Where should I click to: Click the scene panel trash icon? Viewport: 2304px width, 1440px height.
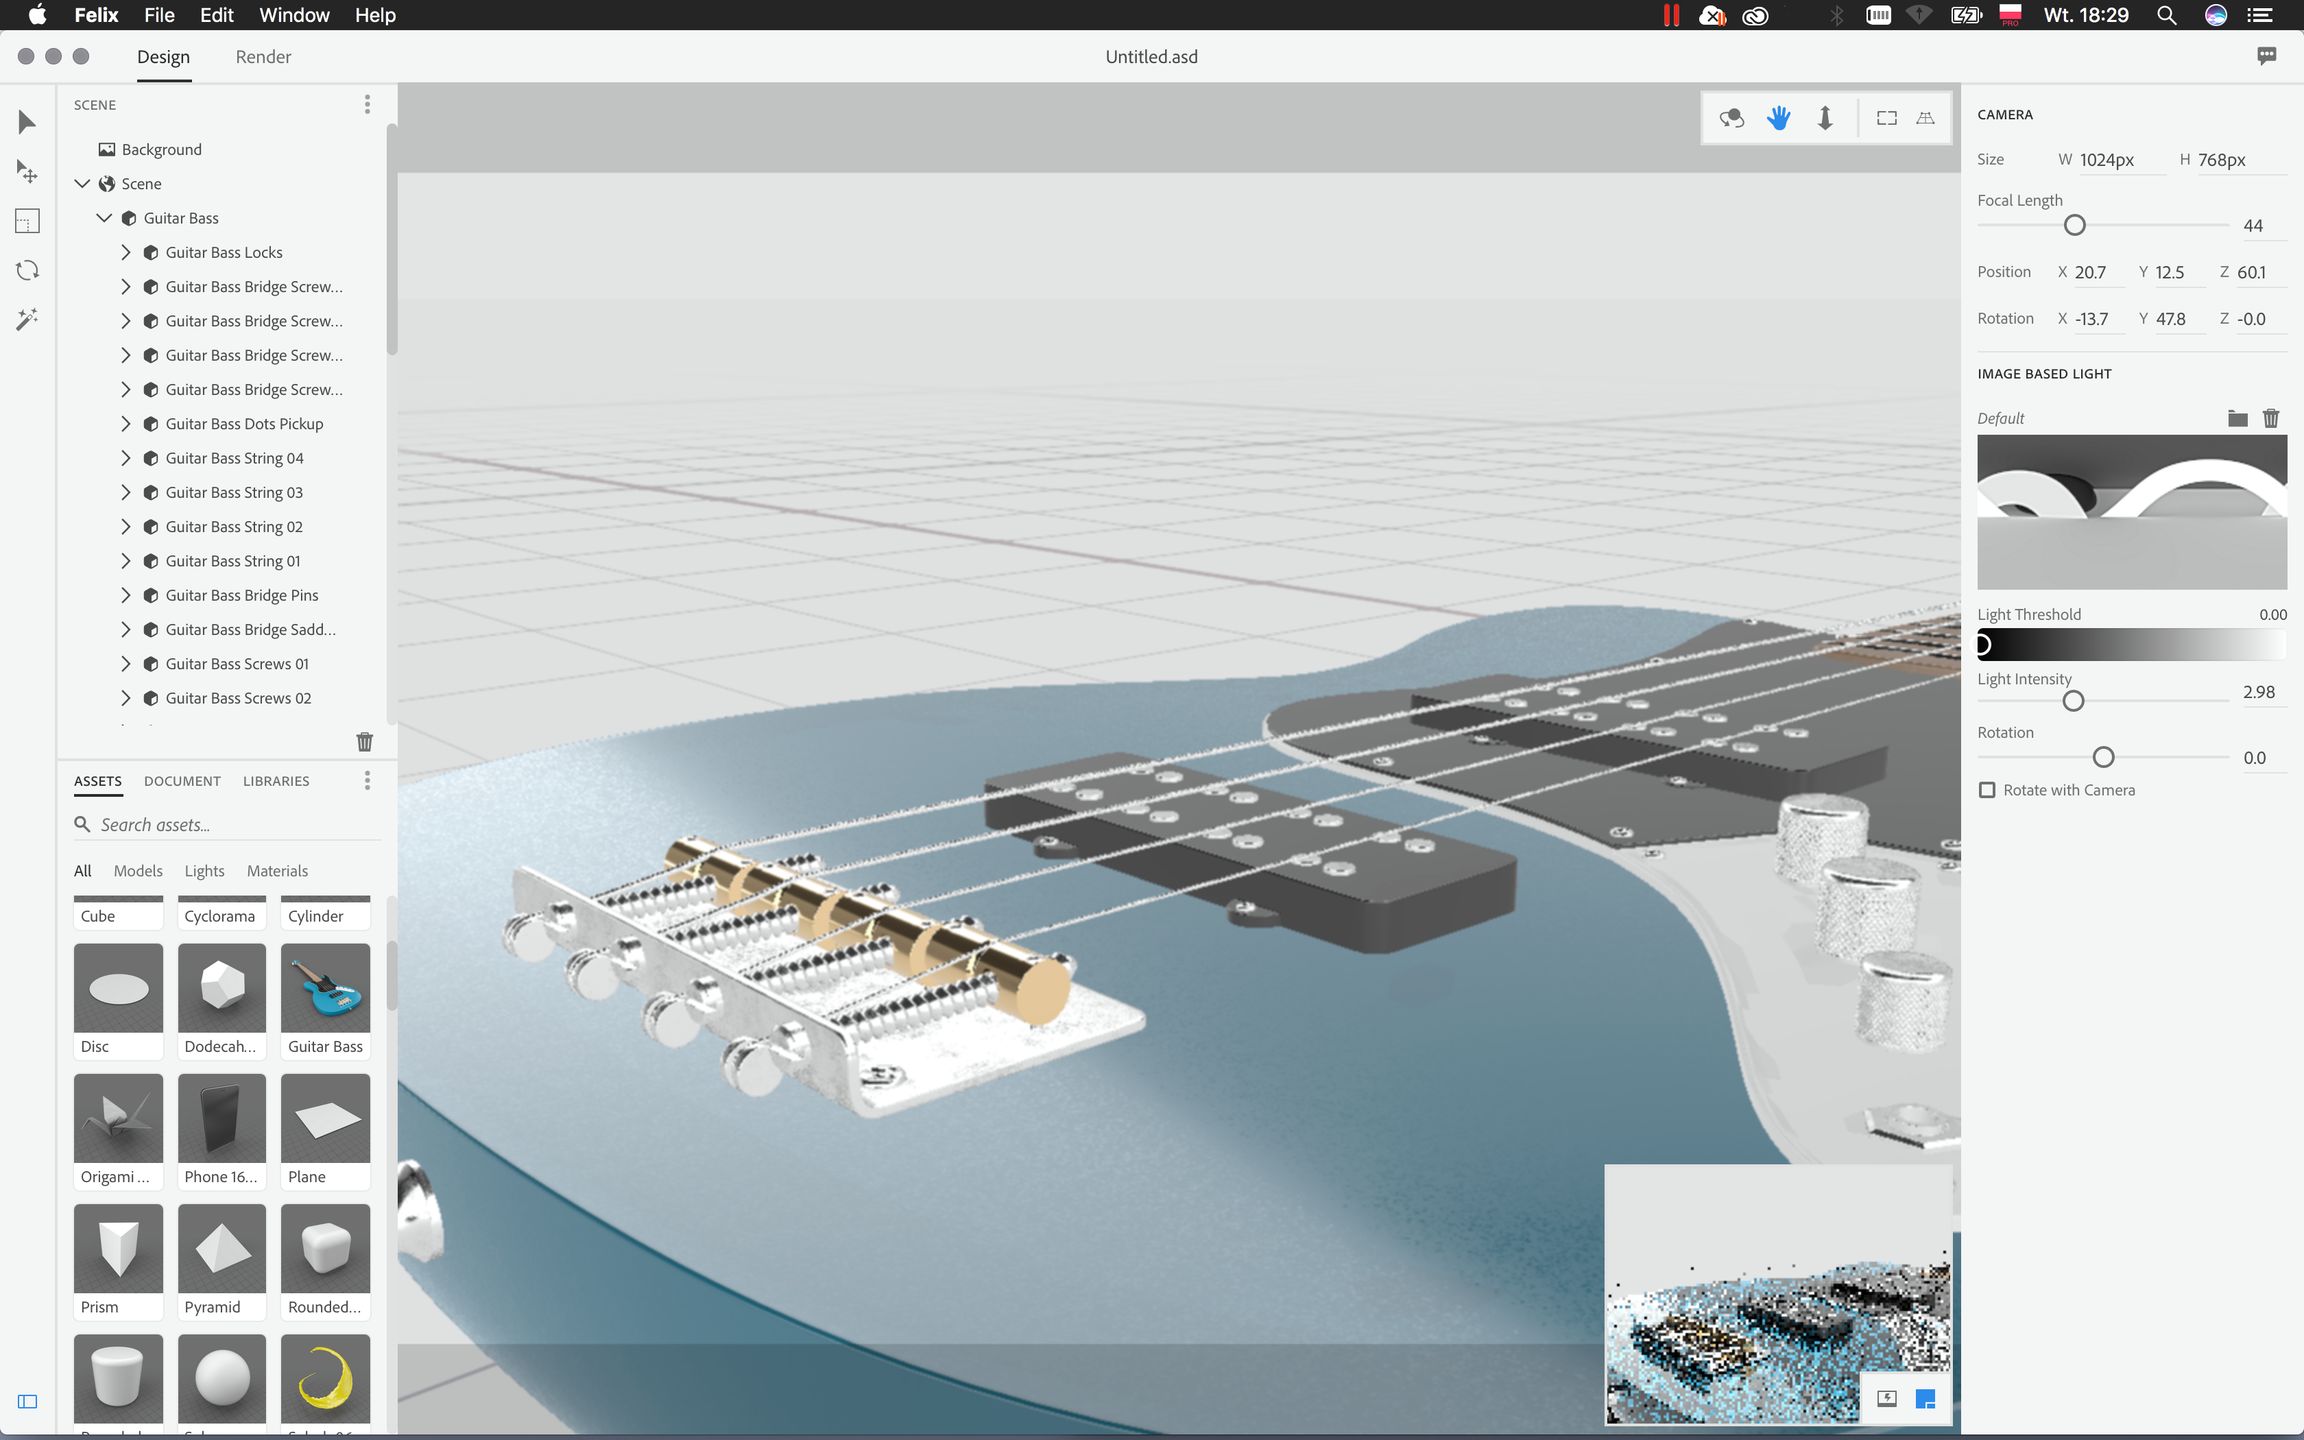coord(364,741)
